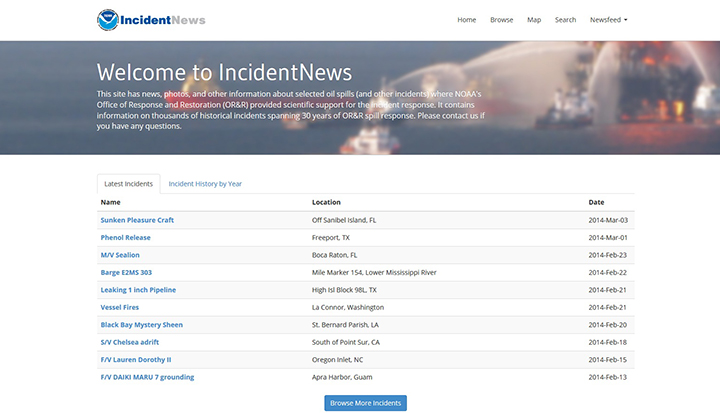Switch to Incident History by Year tab

pos(205,184)
